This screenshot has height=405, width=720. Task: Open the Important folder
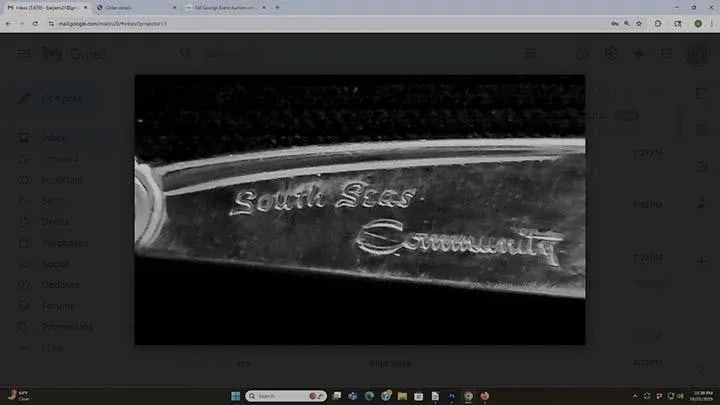coord(62,180)
